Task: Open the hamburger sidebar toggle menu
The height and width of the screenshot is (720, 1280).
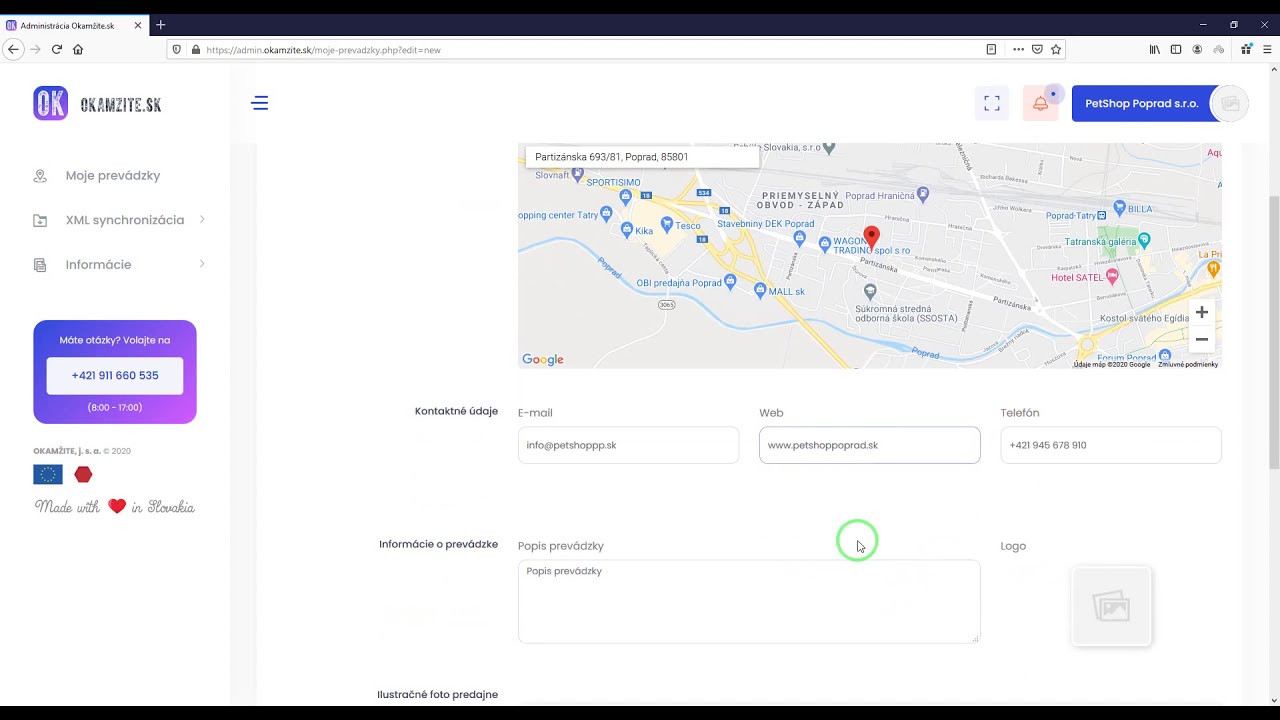Action: click(x=260, y=103)
